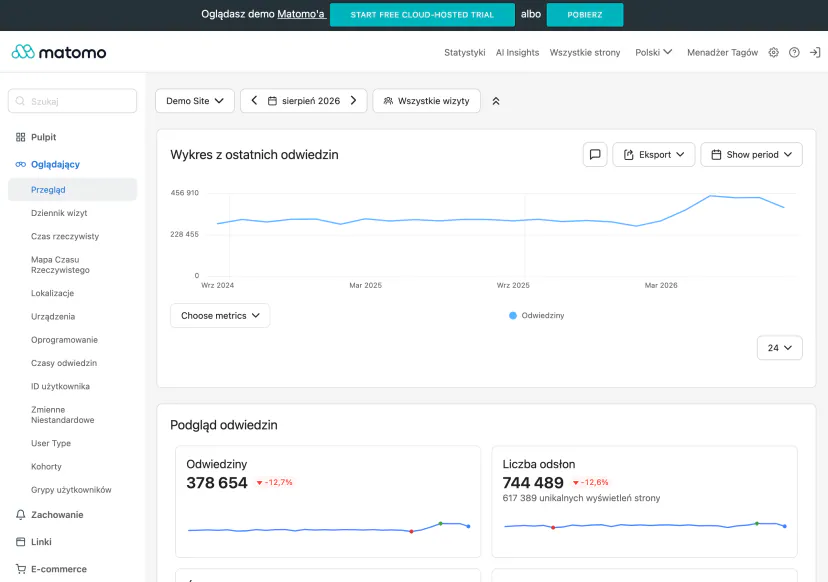The width and height of the screenshot is (828, 582).
Task: Click the Podgląd odwiedzin heading
Action: (x=223, y=425)
